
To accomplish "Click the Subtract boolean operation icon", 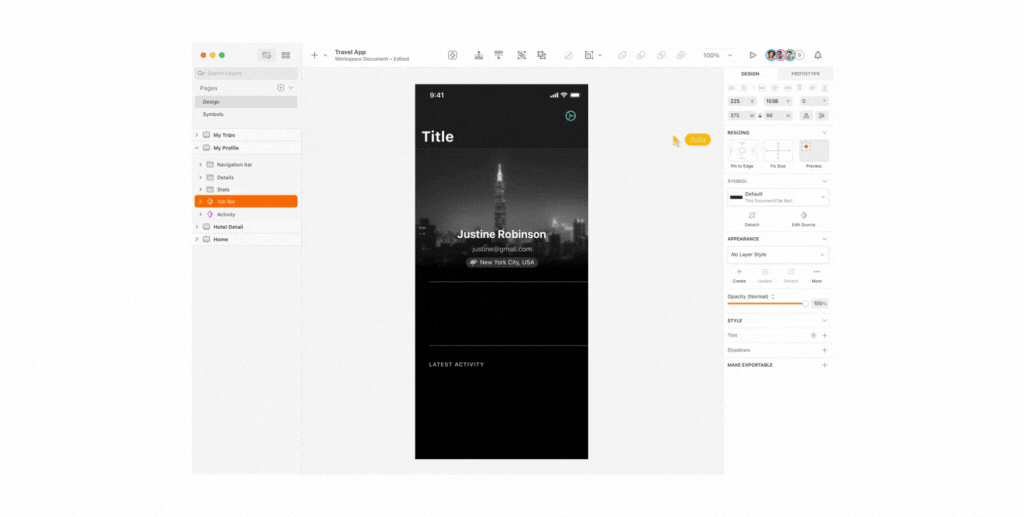I will [641, 55].
